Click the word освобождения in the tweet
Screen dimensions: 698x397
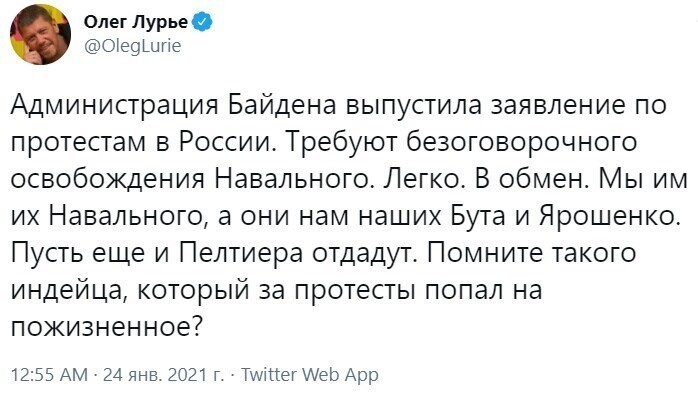pyautogui.click(x=108, y=180)
